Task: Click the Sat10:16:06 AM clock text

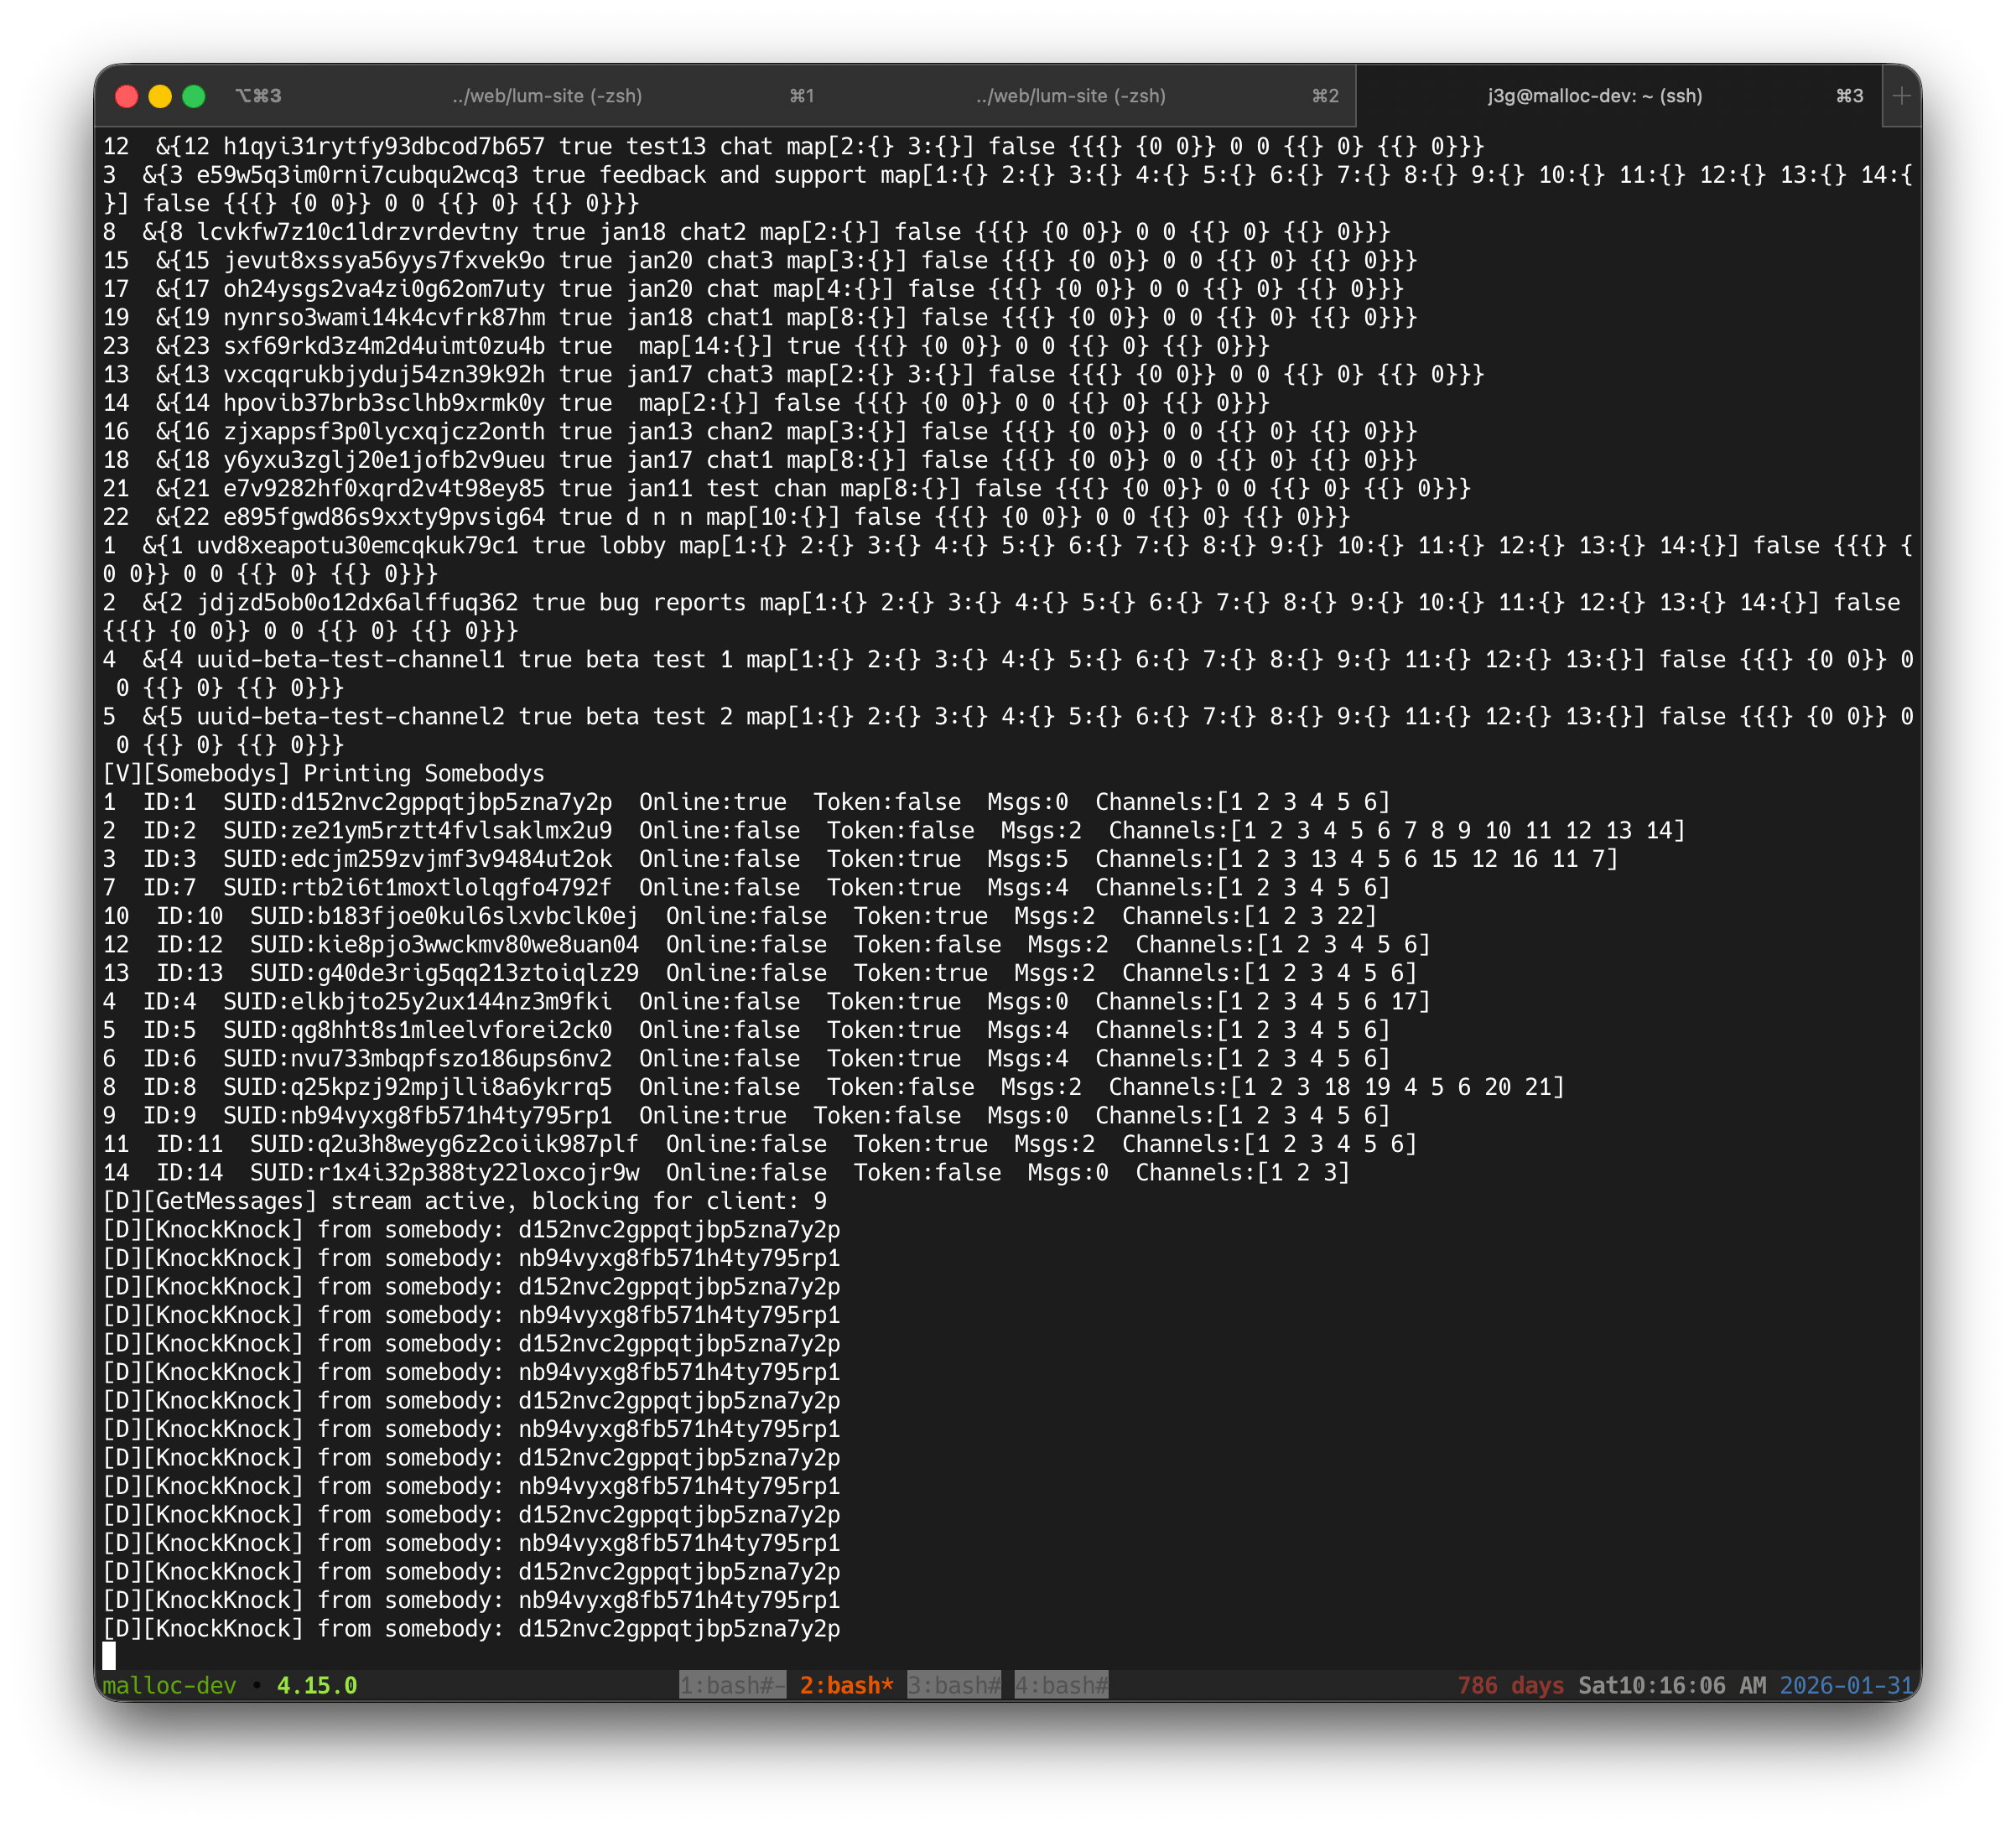Action: click(1671, 1685)
